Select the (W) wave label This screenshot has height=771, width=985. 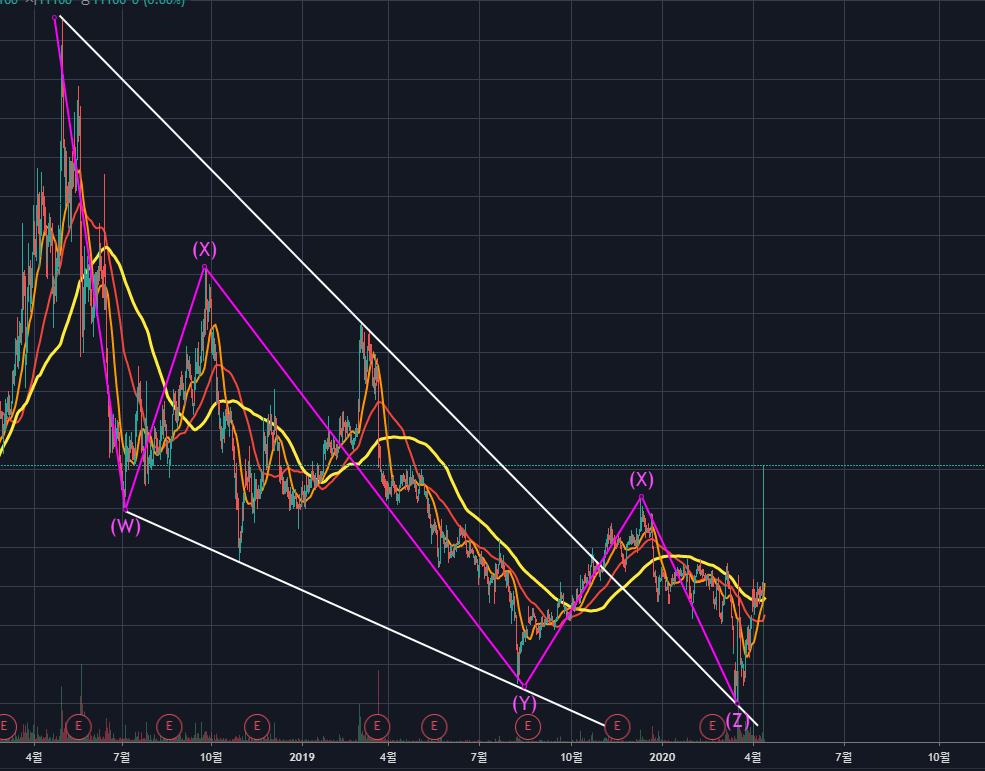point(126,526)
